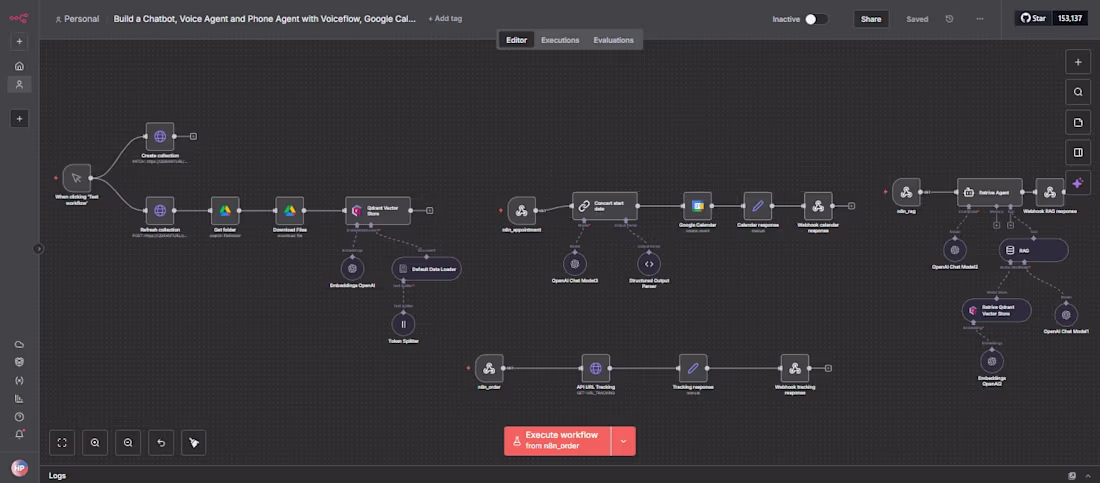Open the three-dot workflow options menu
The width and height of the screenshot is (1100, 483).
pos(979,19)
